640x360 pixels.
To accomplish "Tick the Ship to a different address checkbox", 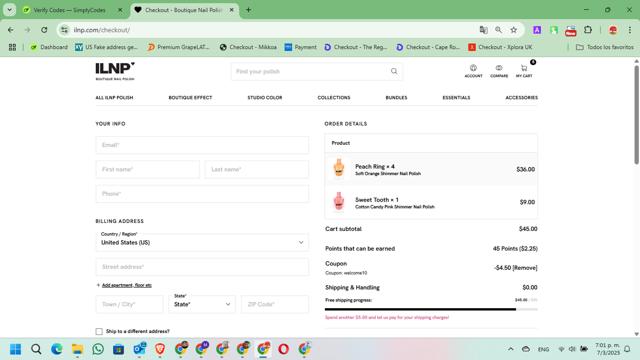I will tap(99, 331).
